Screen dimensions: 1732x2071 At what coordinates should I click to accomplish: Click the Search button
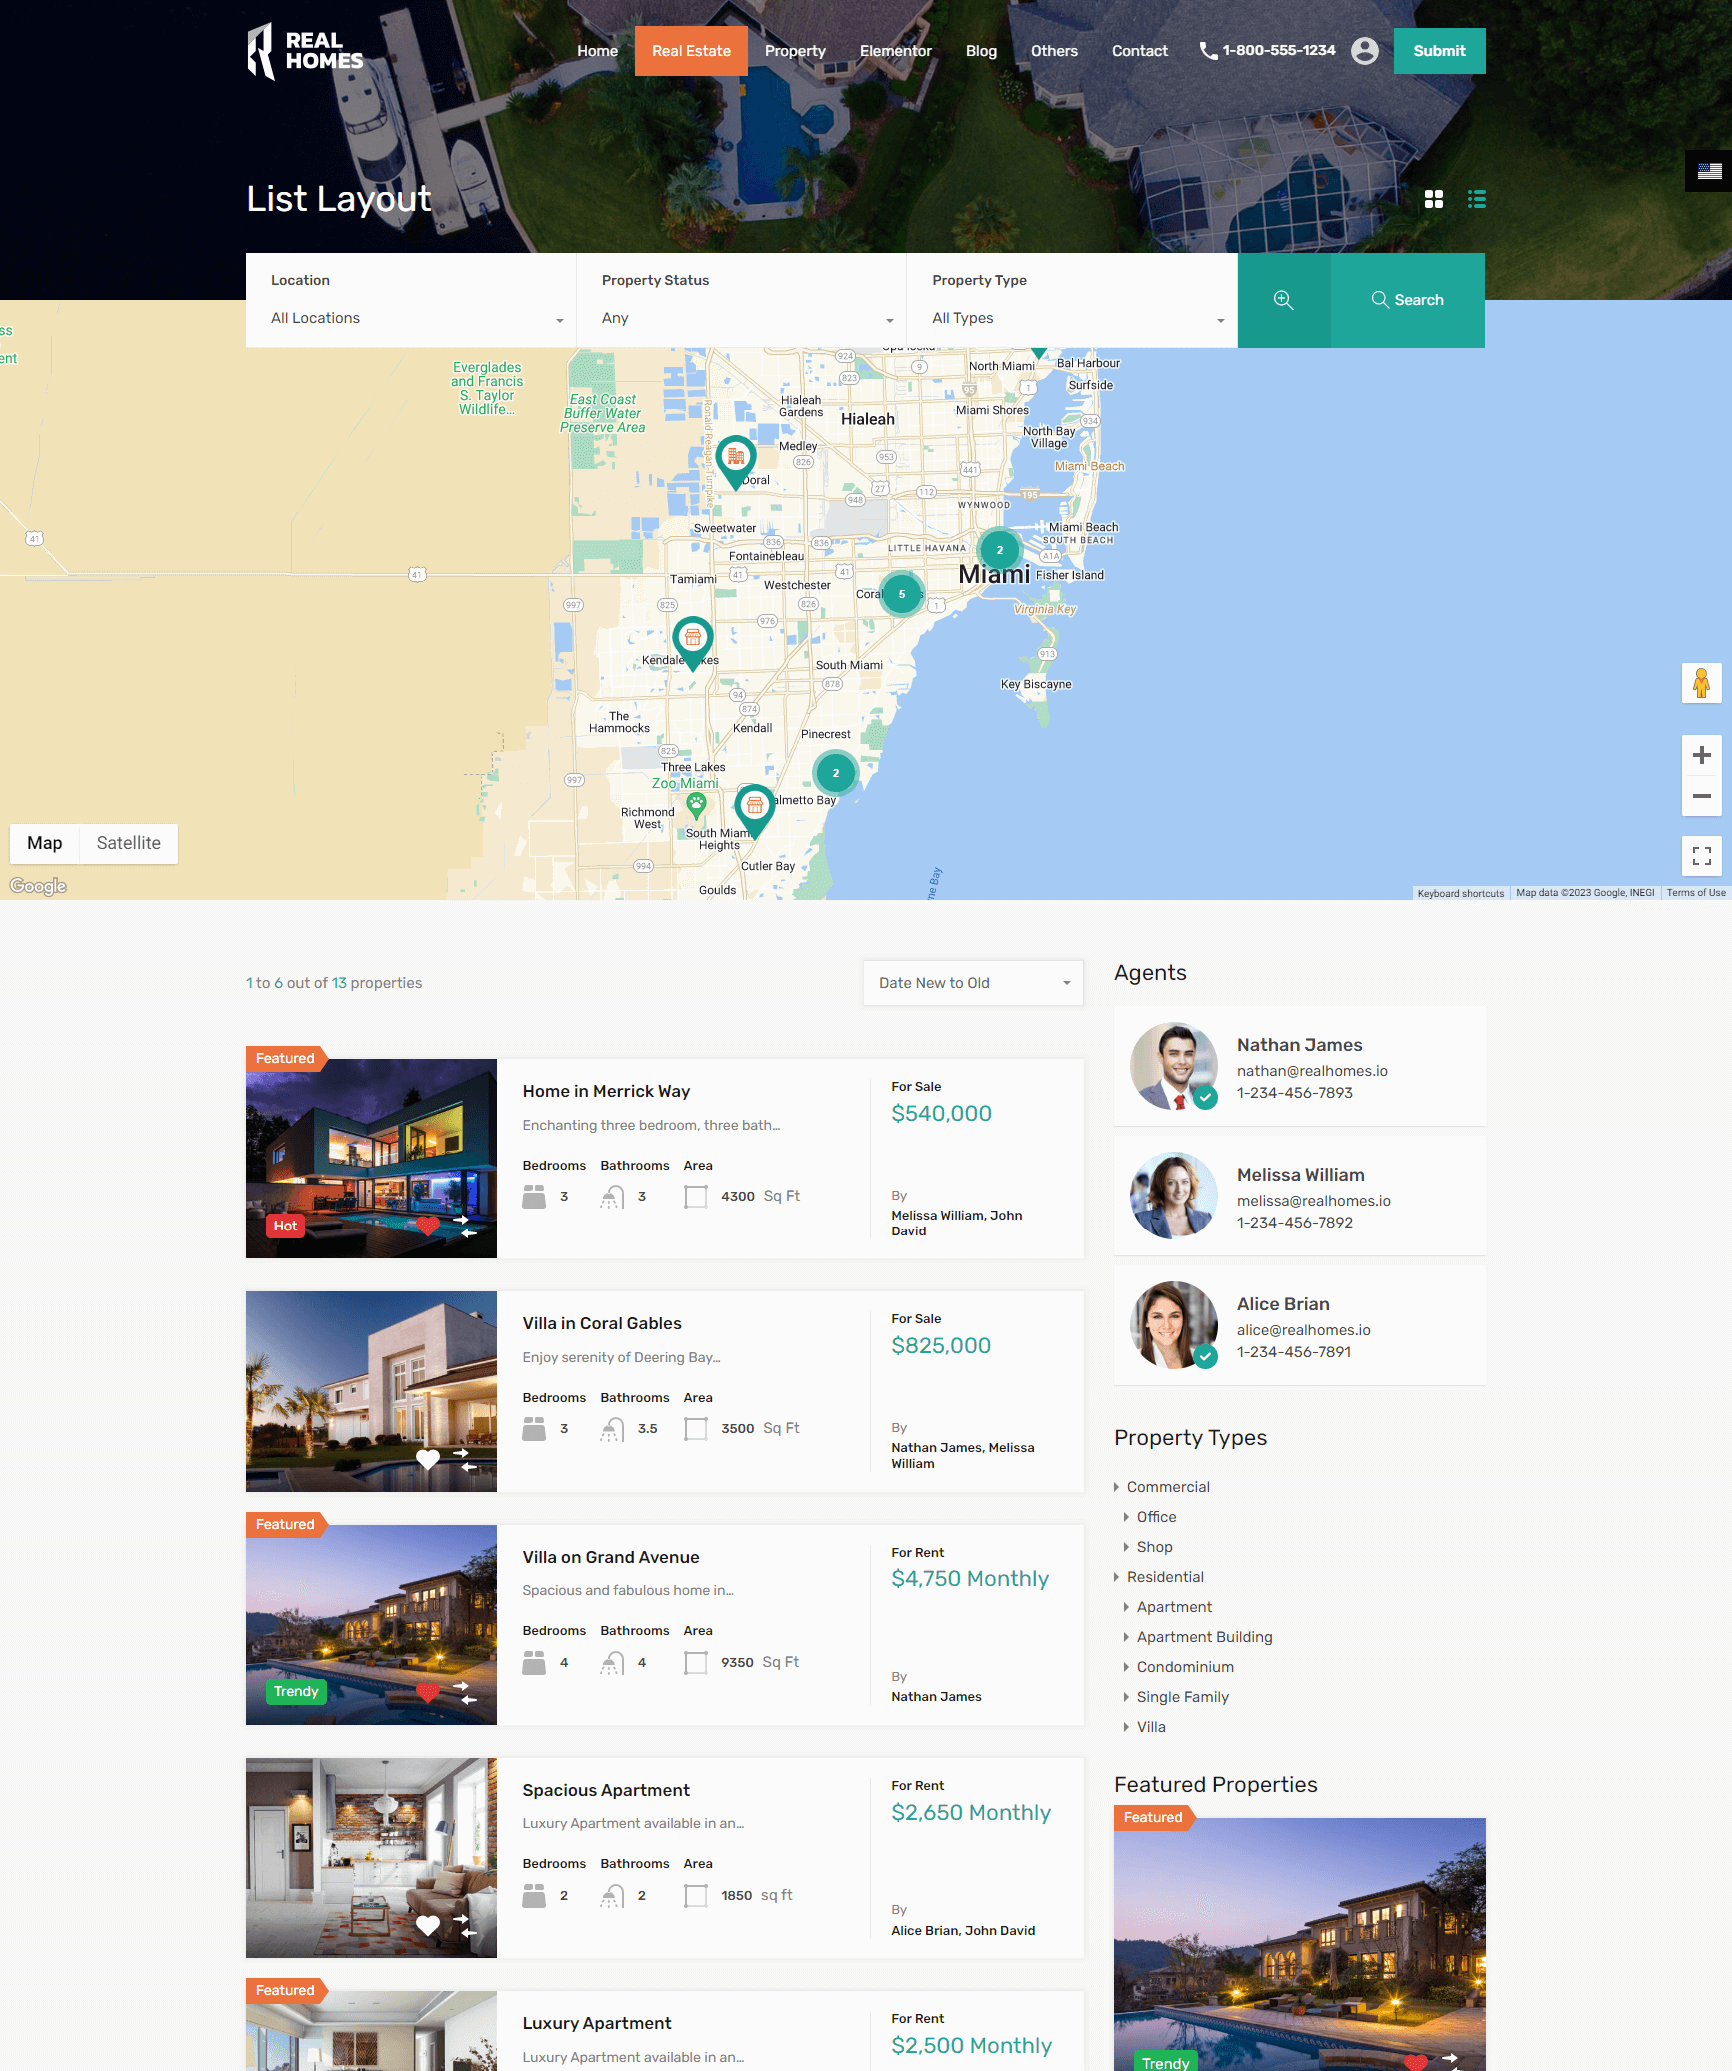pos(1408,300)
